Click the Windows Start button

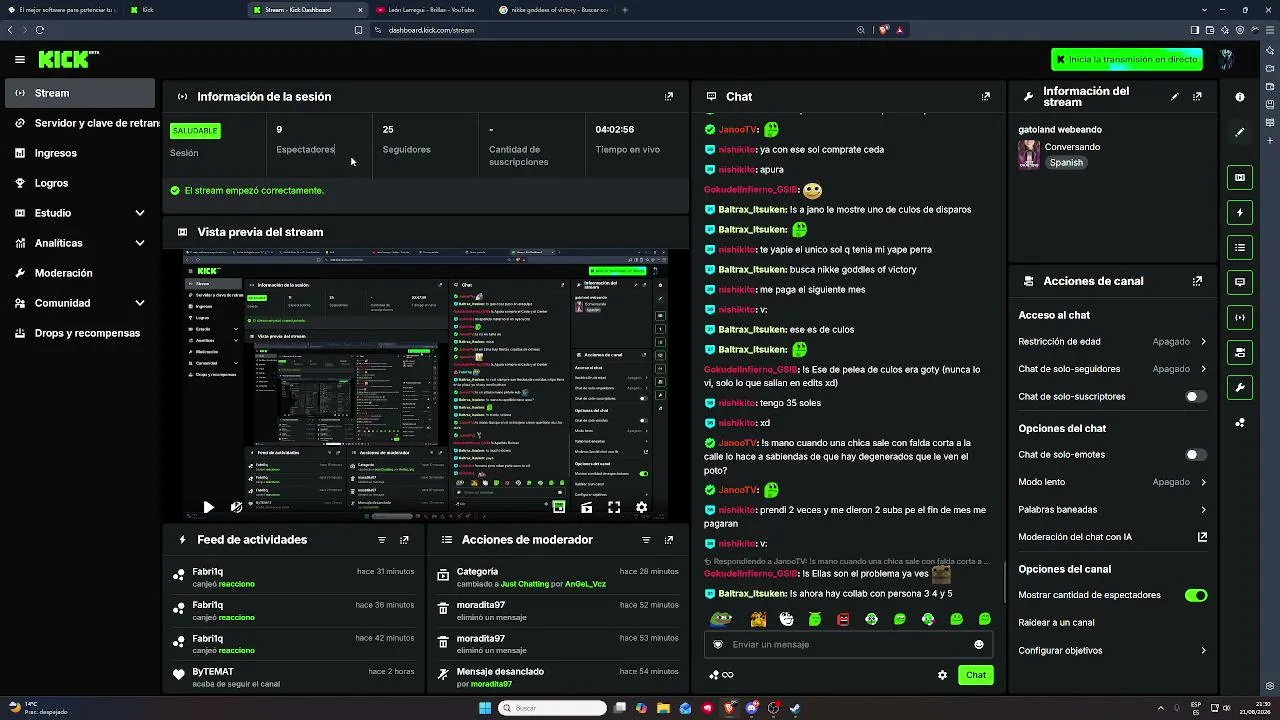[x=485, y=708]
